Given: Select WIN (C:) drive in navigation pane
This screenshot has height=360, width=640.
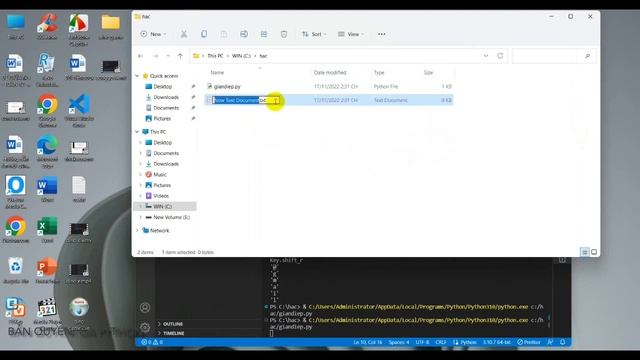Looking at the screenshot, I should pyautogui.click(x=165, y=207).
